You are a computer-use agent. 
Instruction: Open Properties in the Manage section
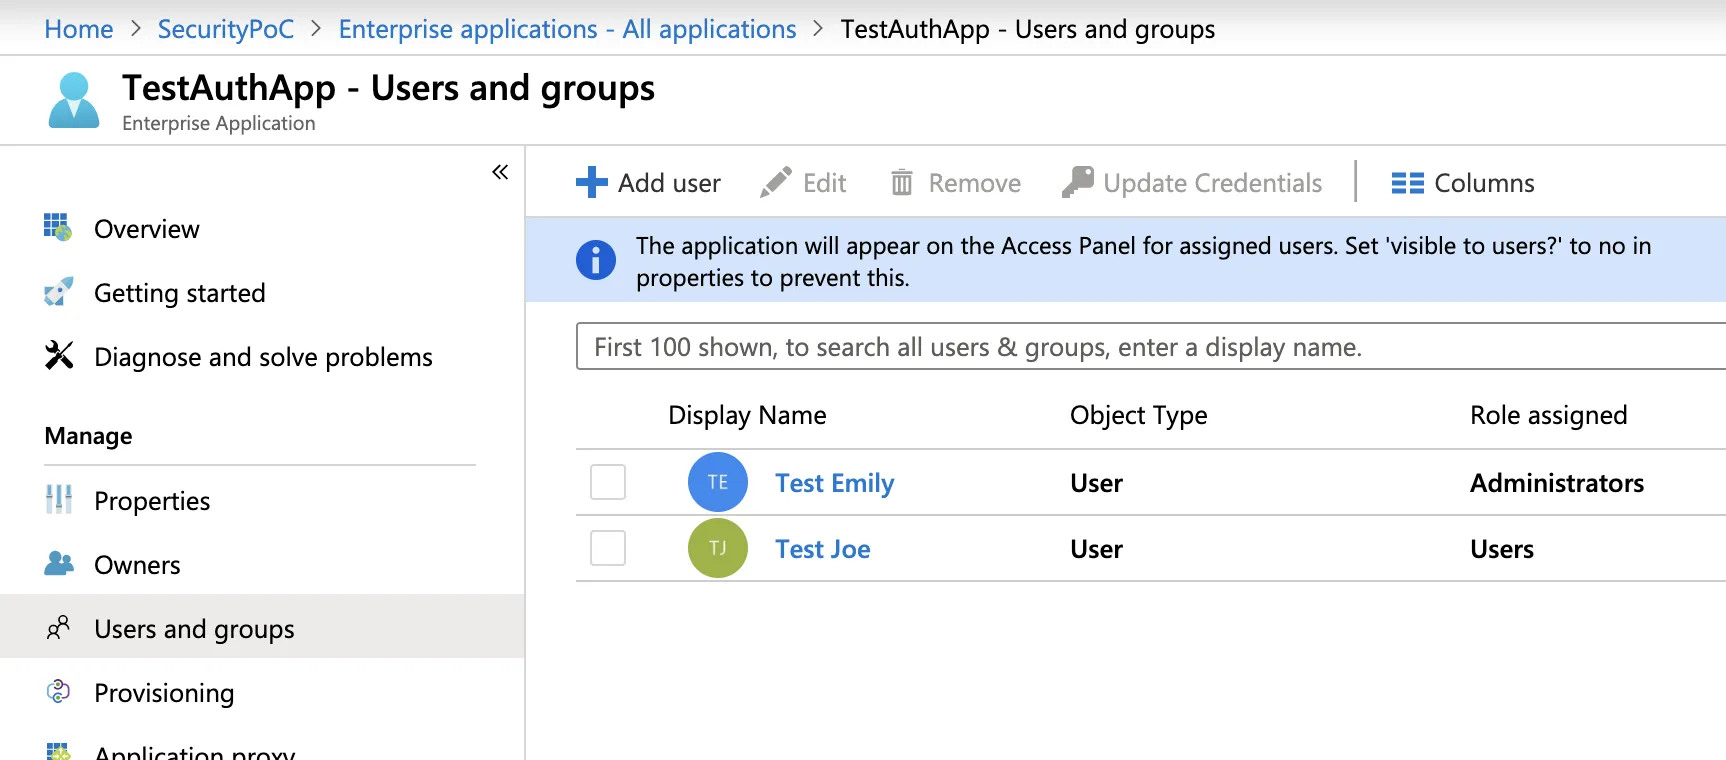151,501
